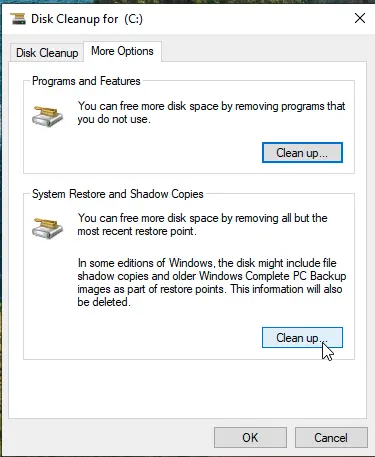
Task: Click the 'Disk Cleanup for (C:)' title text
Action: point(87,19)
